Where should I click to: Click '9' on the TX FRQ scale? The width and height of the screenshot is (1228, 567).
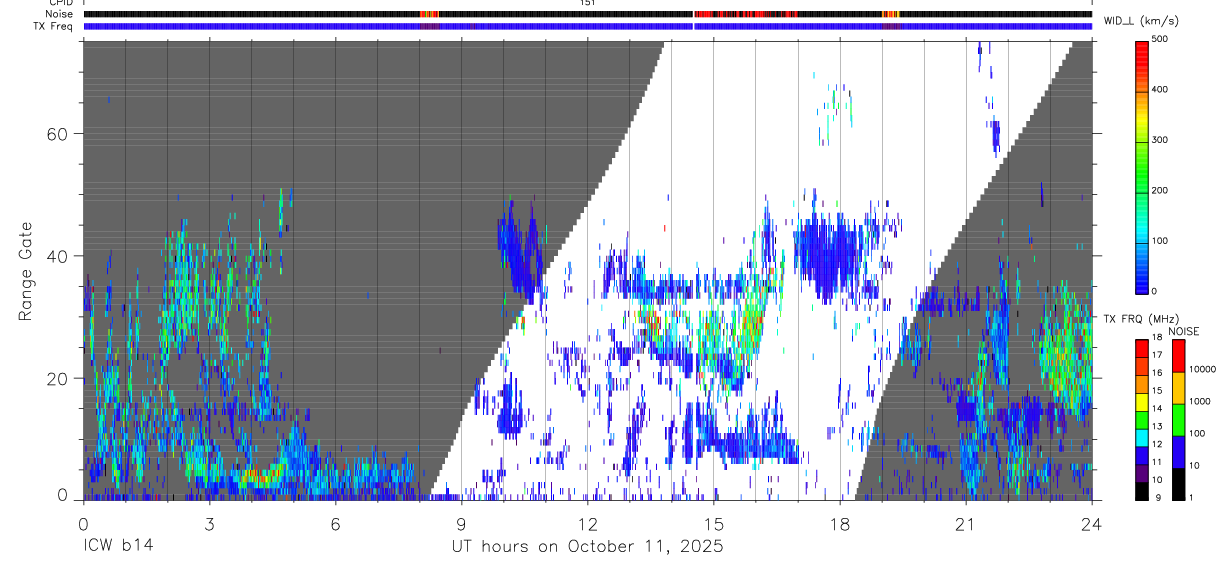[x=1157, y=498]
